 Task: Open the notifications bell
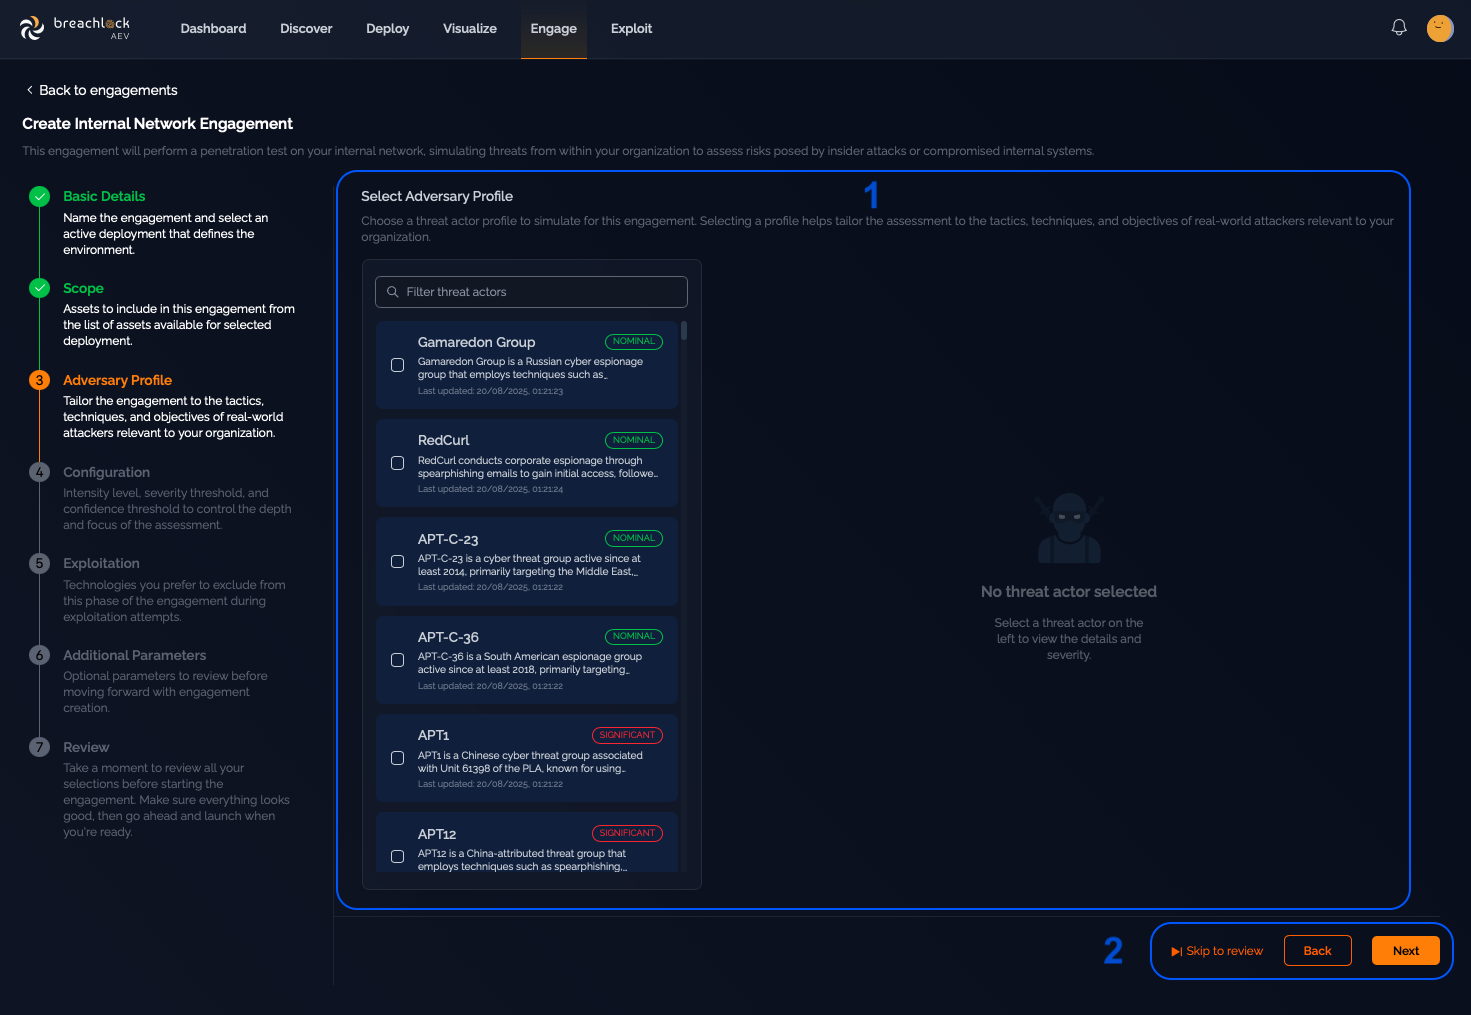coord(1399,28)
